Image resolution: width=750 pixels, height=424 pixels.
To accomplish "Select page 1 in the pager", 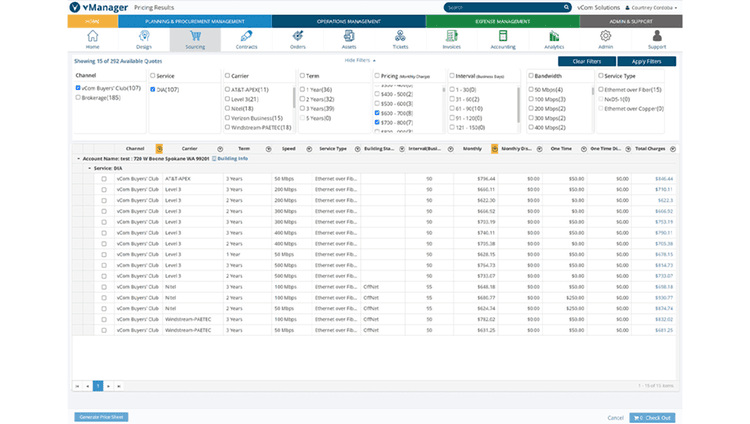I will (98, 386).
